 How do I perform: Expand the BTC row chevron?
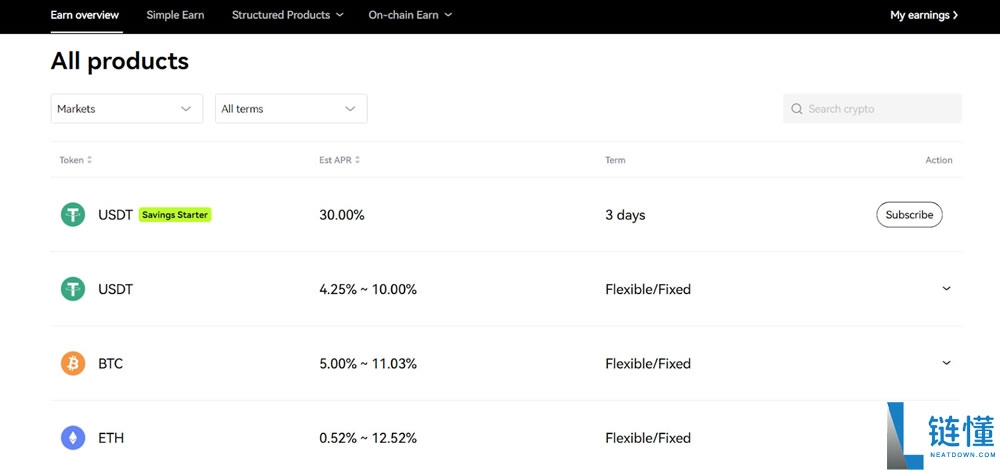click(946, 363)
